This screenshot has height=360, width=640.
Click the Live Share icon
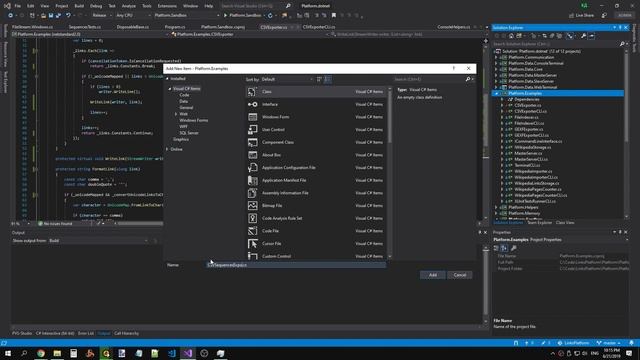point(571,16)
